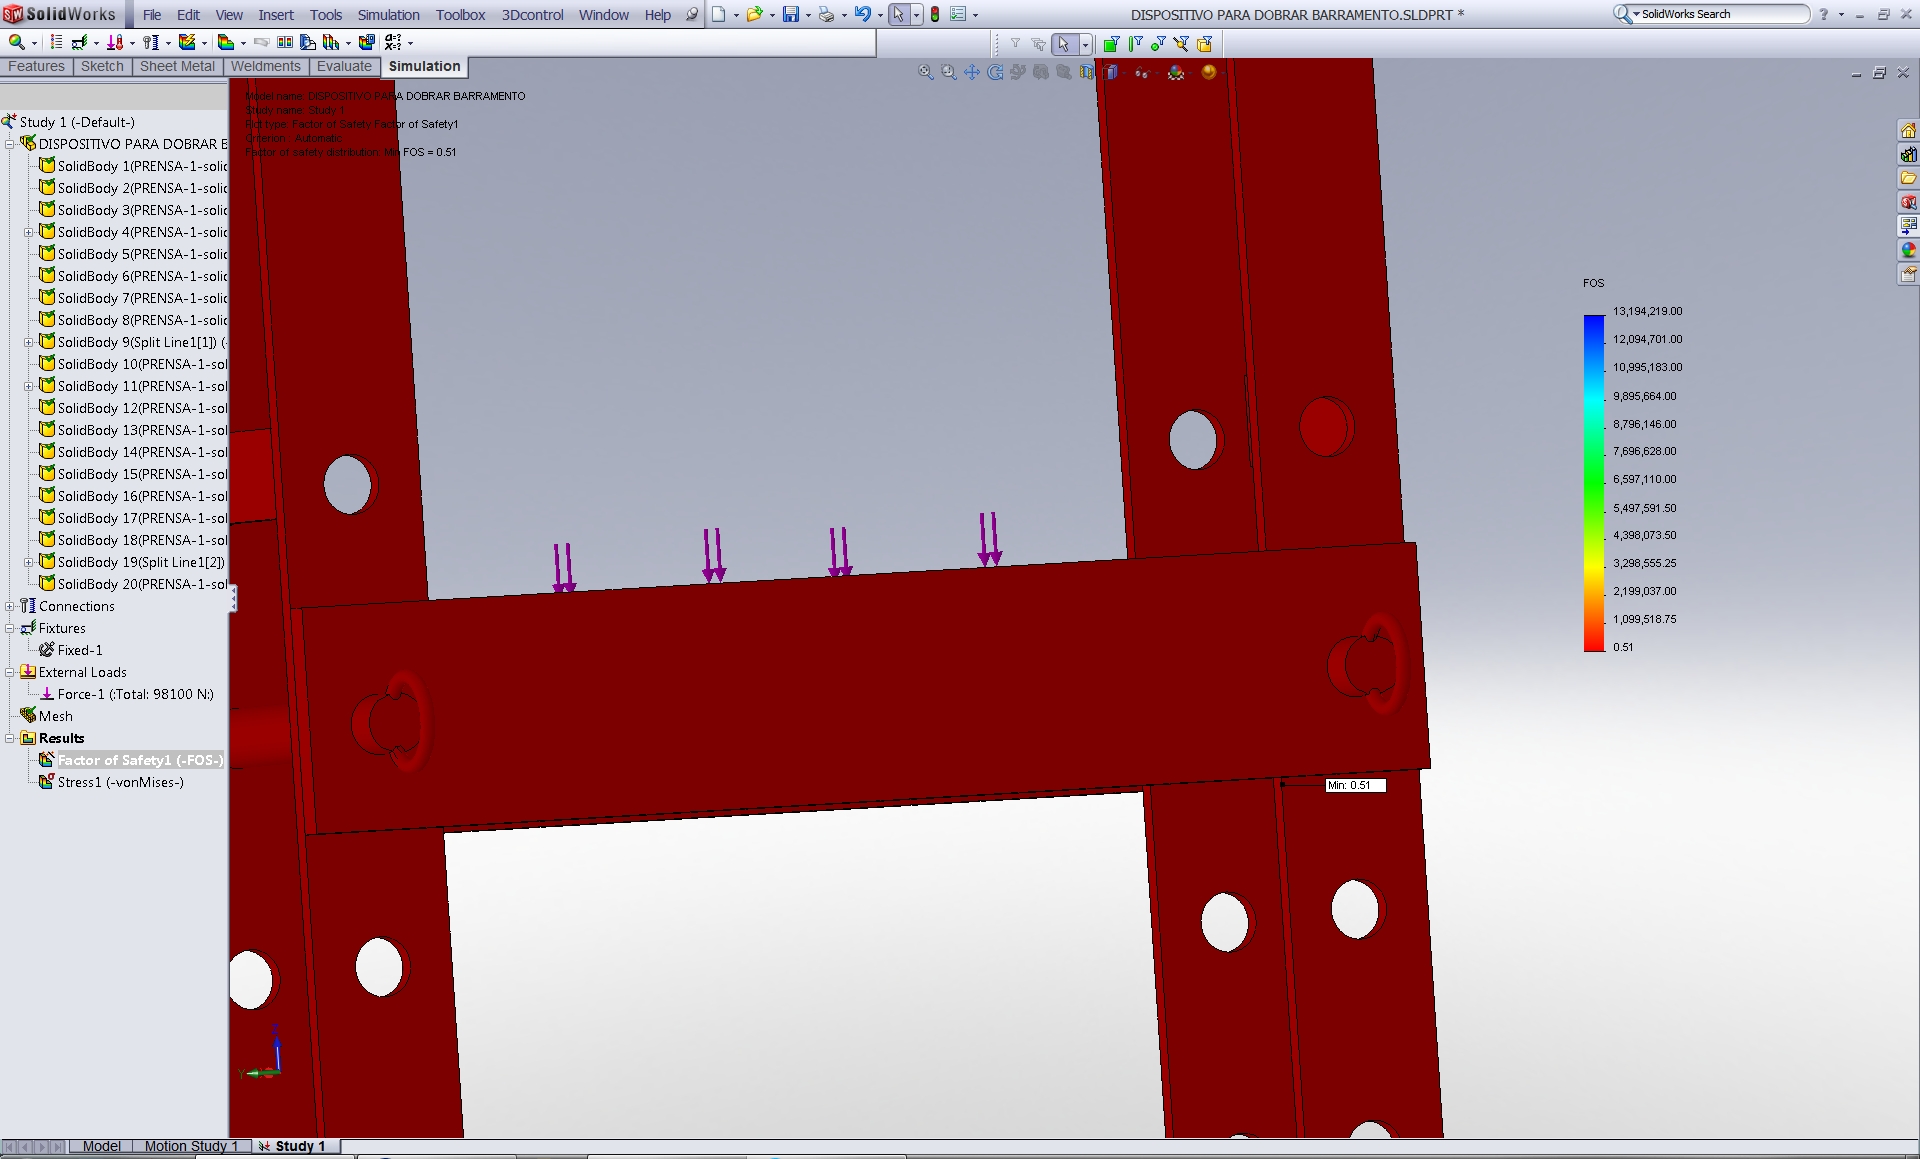The height and width of the screenshot is (1159, 1920).
Task: Expand the Fixtures tree node
Action: [11, 628]
